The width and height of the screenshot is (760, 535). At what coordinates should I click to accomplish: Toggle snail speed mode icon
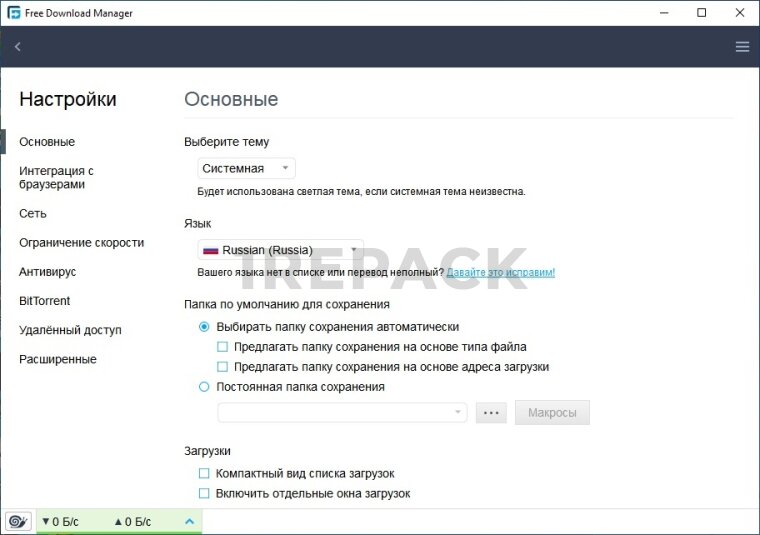(x=18, y=521)
